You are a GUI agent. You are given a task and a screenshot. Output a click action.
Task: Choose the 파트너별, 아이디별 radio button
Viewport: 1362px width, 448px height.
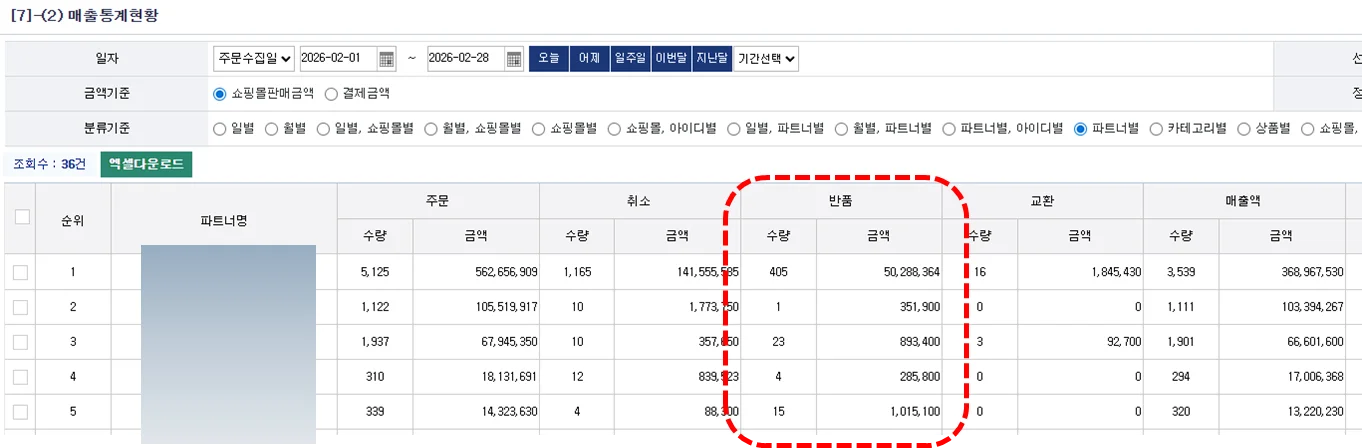[950, 128]
